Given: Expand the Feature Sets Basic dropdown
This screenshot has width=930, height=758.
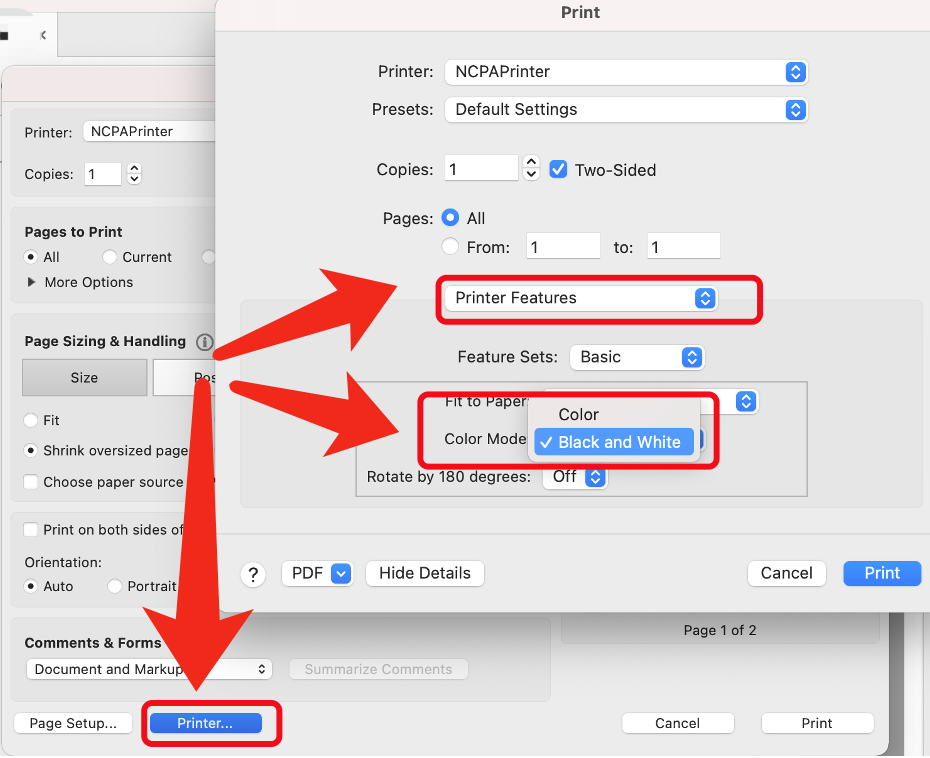Looking at the screenshot, I should coord(636,357).
